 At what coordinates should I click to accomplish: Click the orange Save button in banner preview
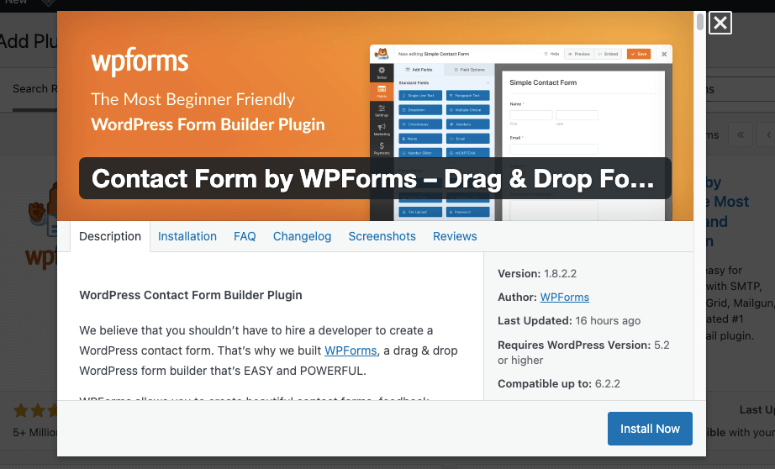pyautogui.click(x=639, y=54)
